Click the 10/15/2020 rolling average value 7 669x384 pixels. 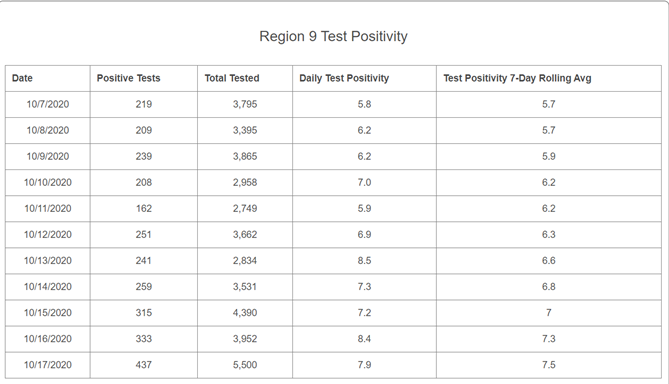pyautogui.click(x=549, y=313)
